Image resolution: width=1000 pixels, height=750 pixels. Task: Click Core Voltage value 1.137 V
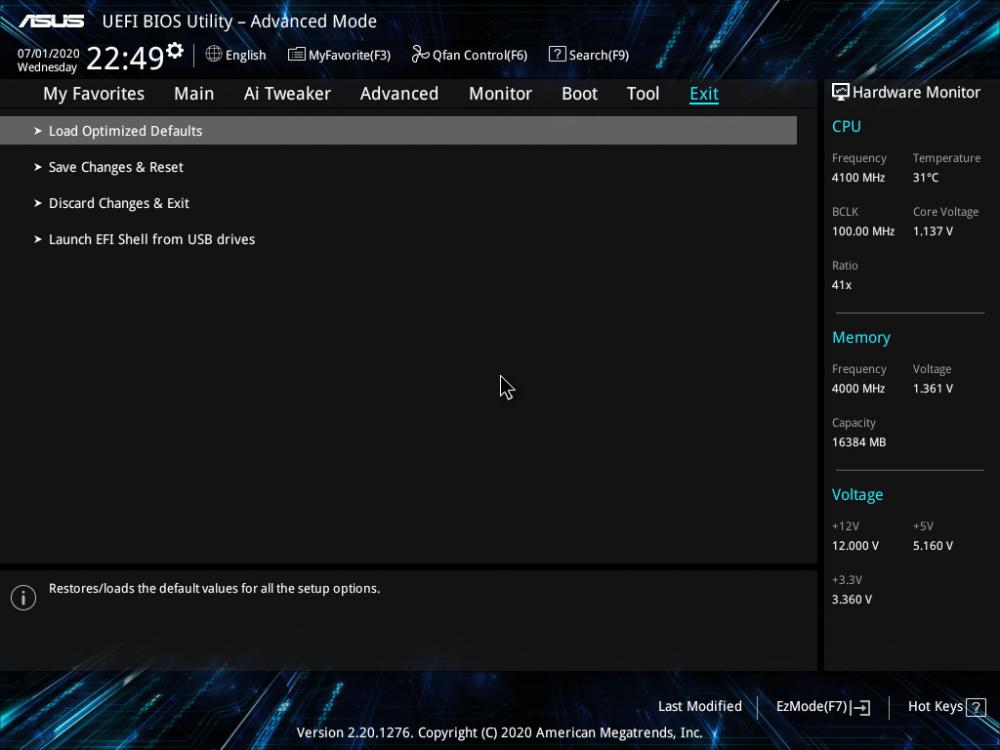point(932,232)
